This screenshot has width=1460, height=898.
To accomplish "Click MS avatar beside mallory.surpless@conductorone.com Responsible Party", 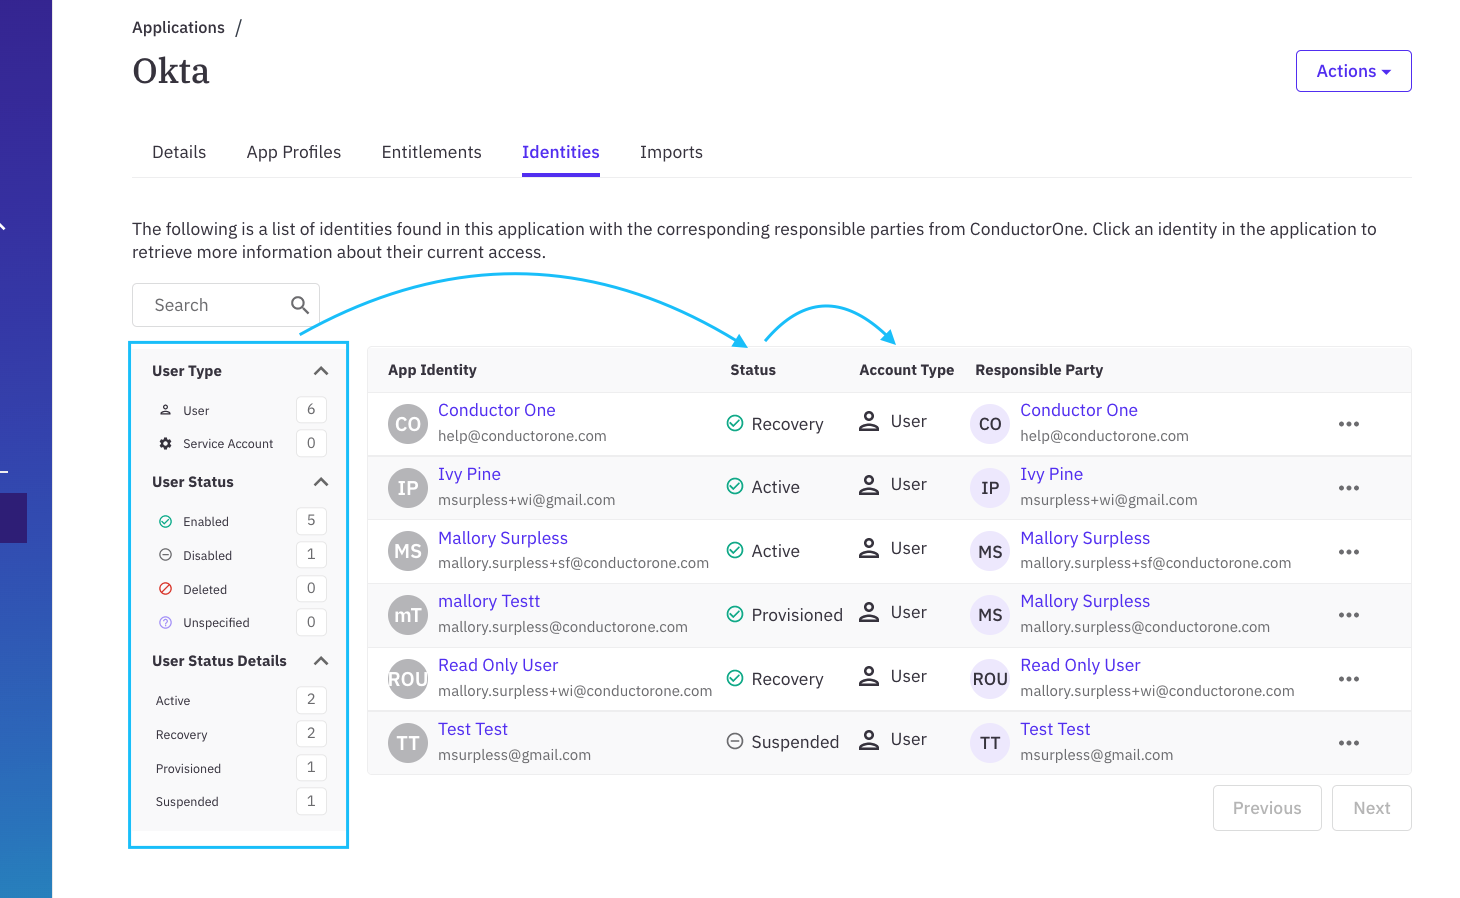I will tap(990, 615).
